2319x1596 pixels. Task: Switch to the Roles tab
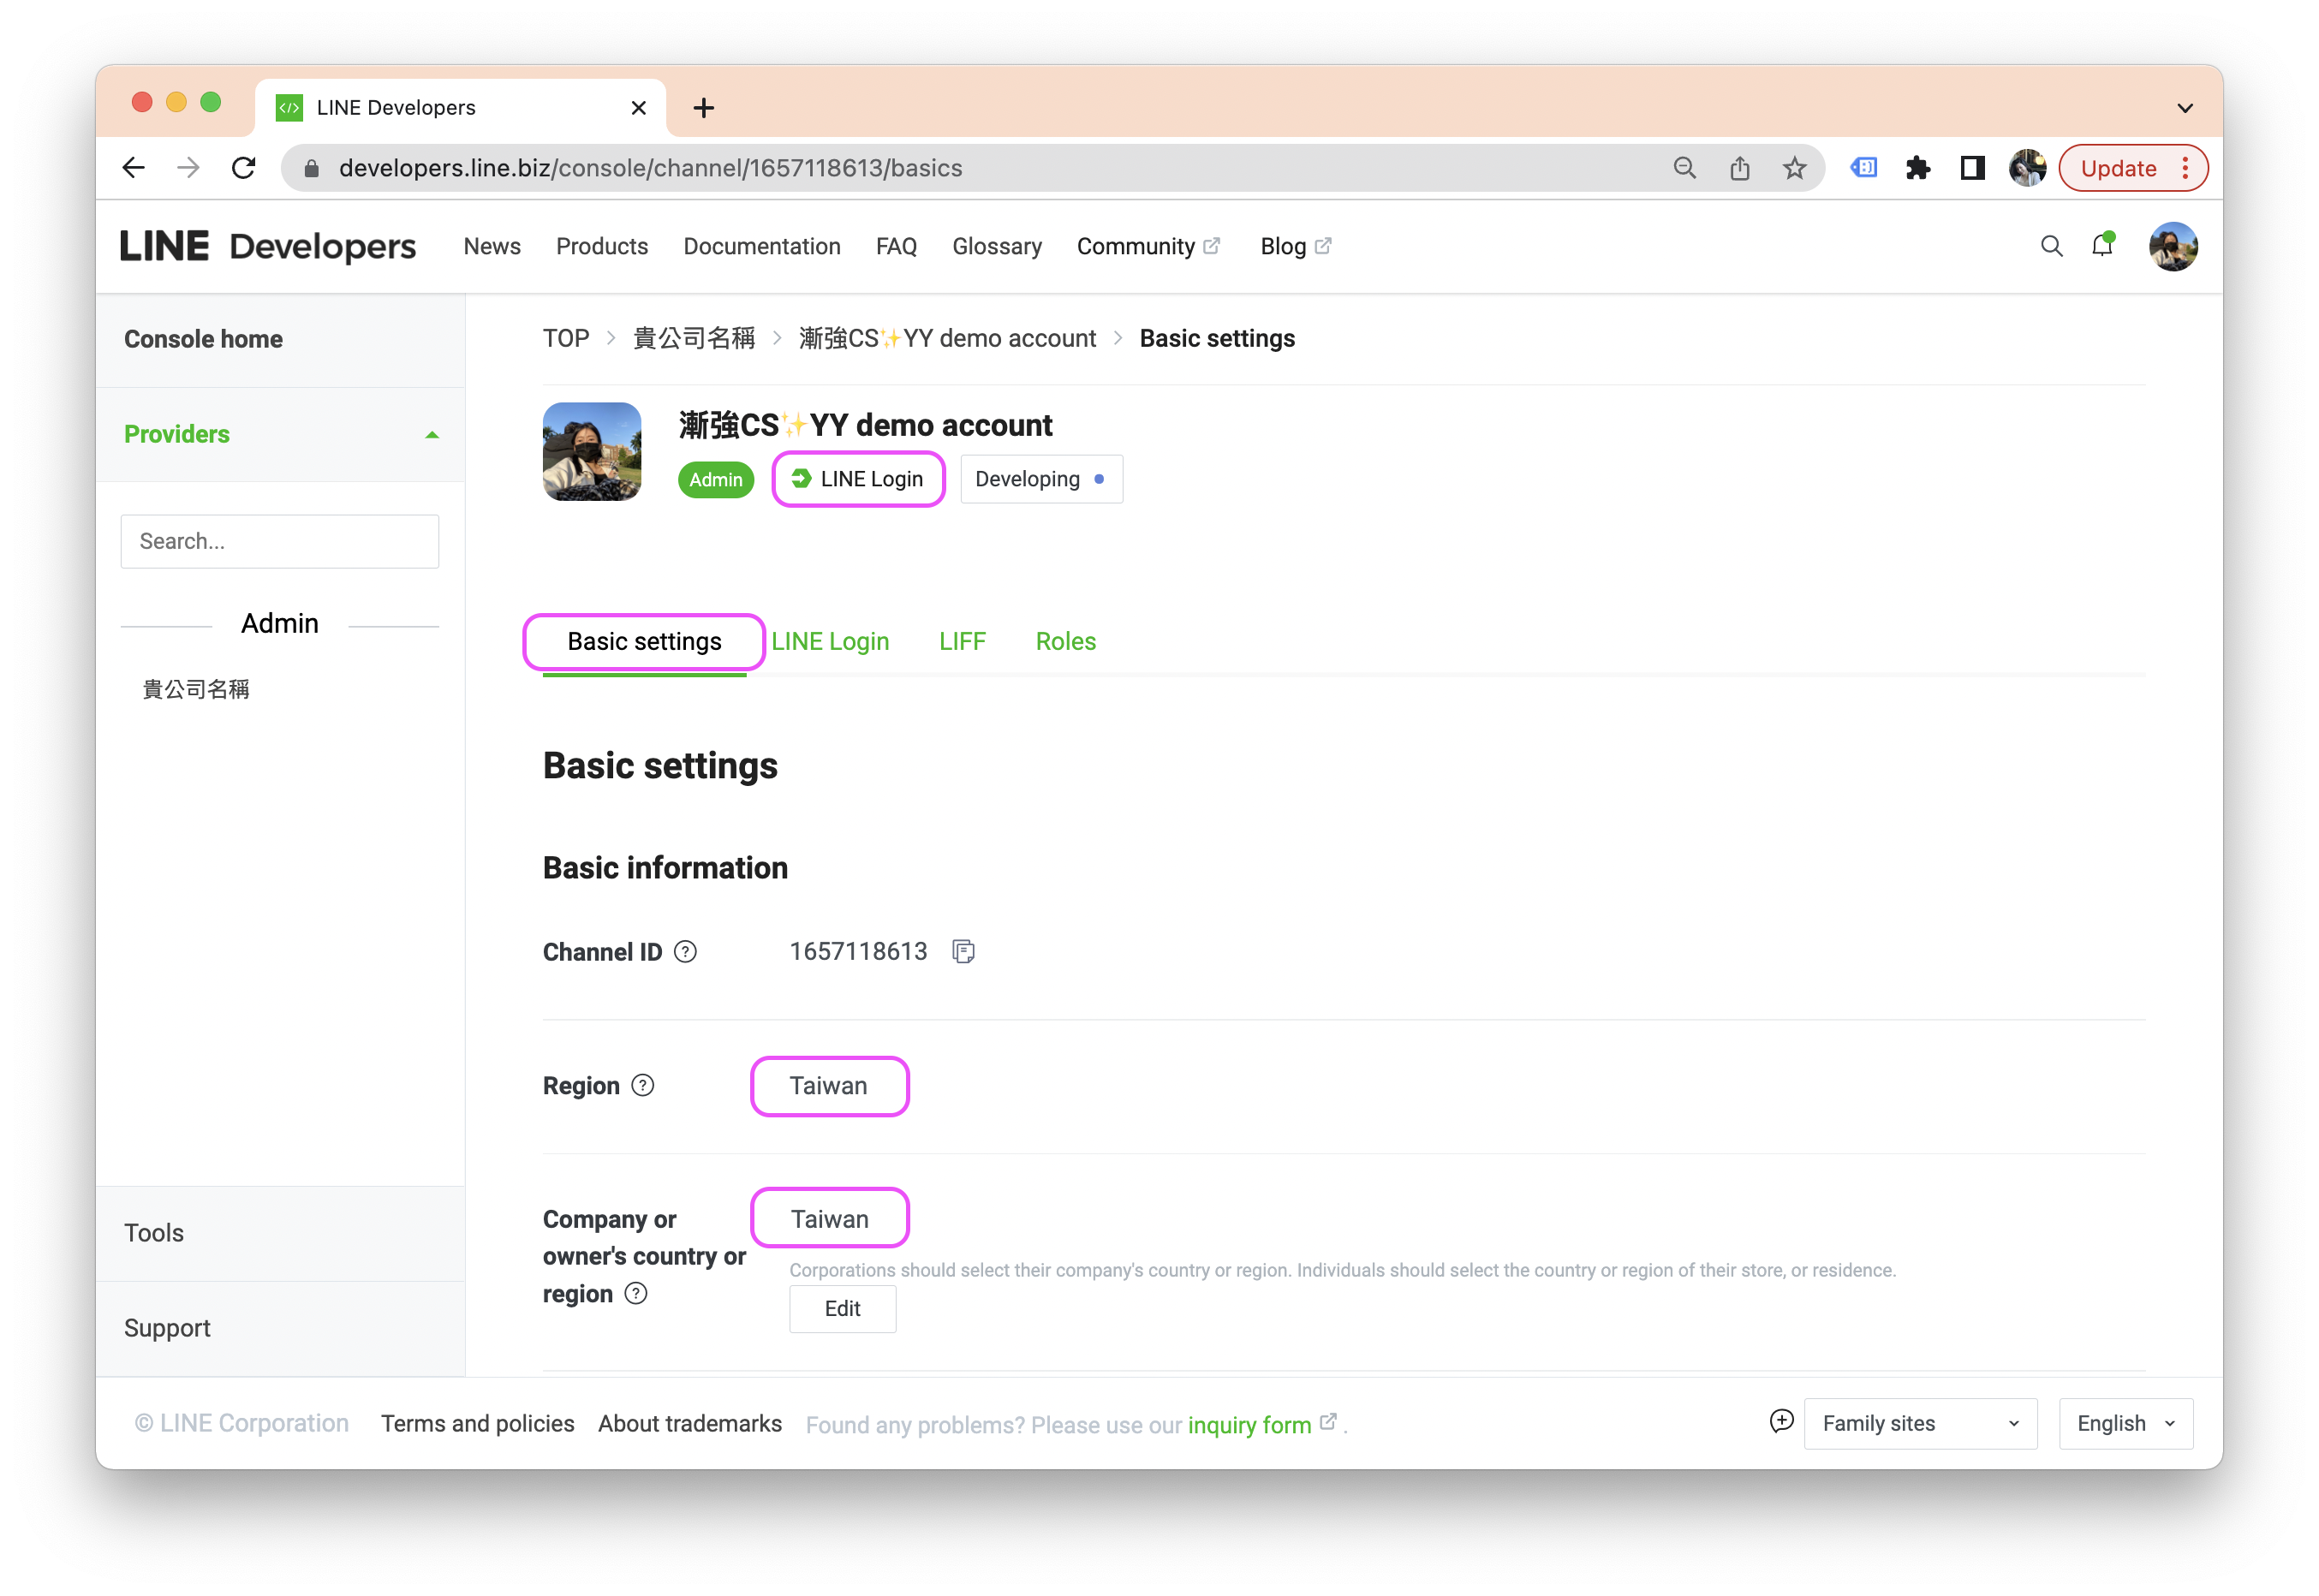click(1065, 641)
